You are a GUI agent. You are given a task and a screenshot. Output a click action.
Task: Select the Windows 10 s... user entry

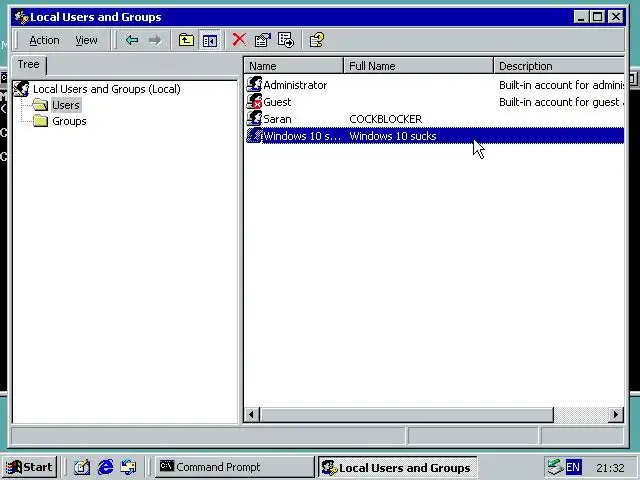(434, 136)
